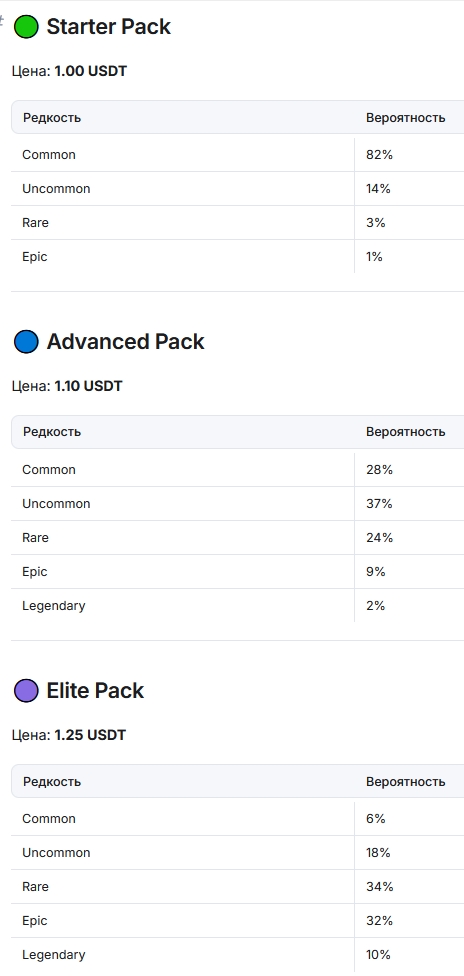Select the Elite Pack heading
Screen dimensions: 464x976
(x=95, y=691)
